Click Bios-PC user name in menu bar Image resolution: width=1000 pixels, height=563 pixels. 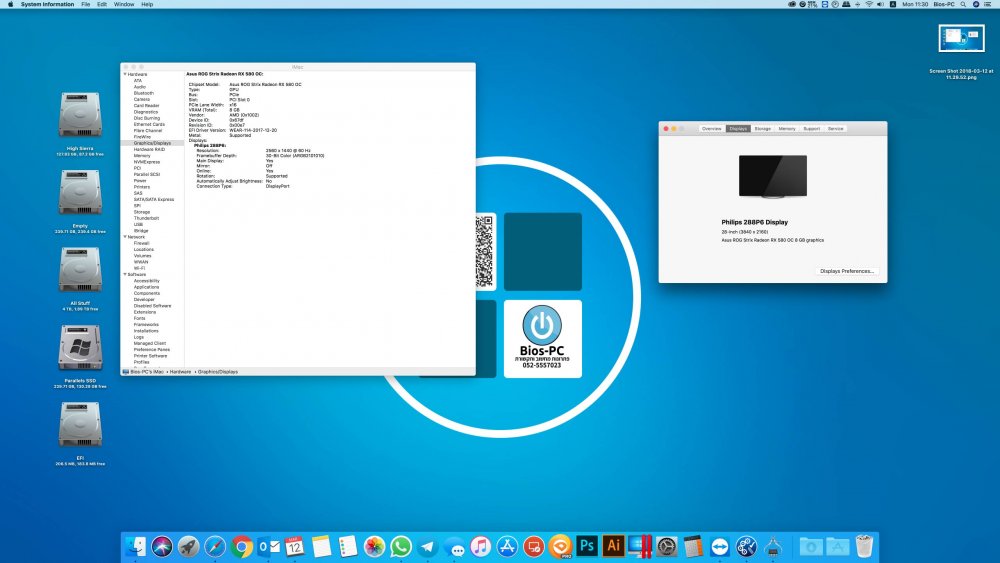[944, 4]
